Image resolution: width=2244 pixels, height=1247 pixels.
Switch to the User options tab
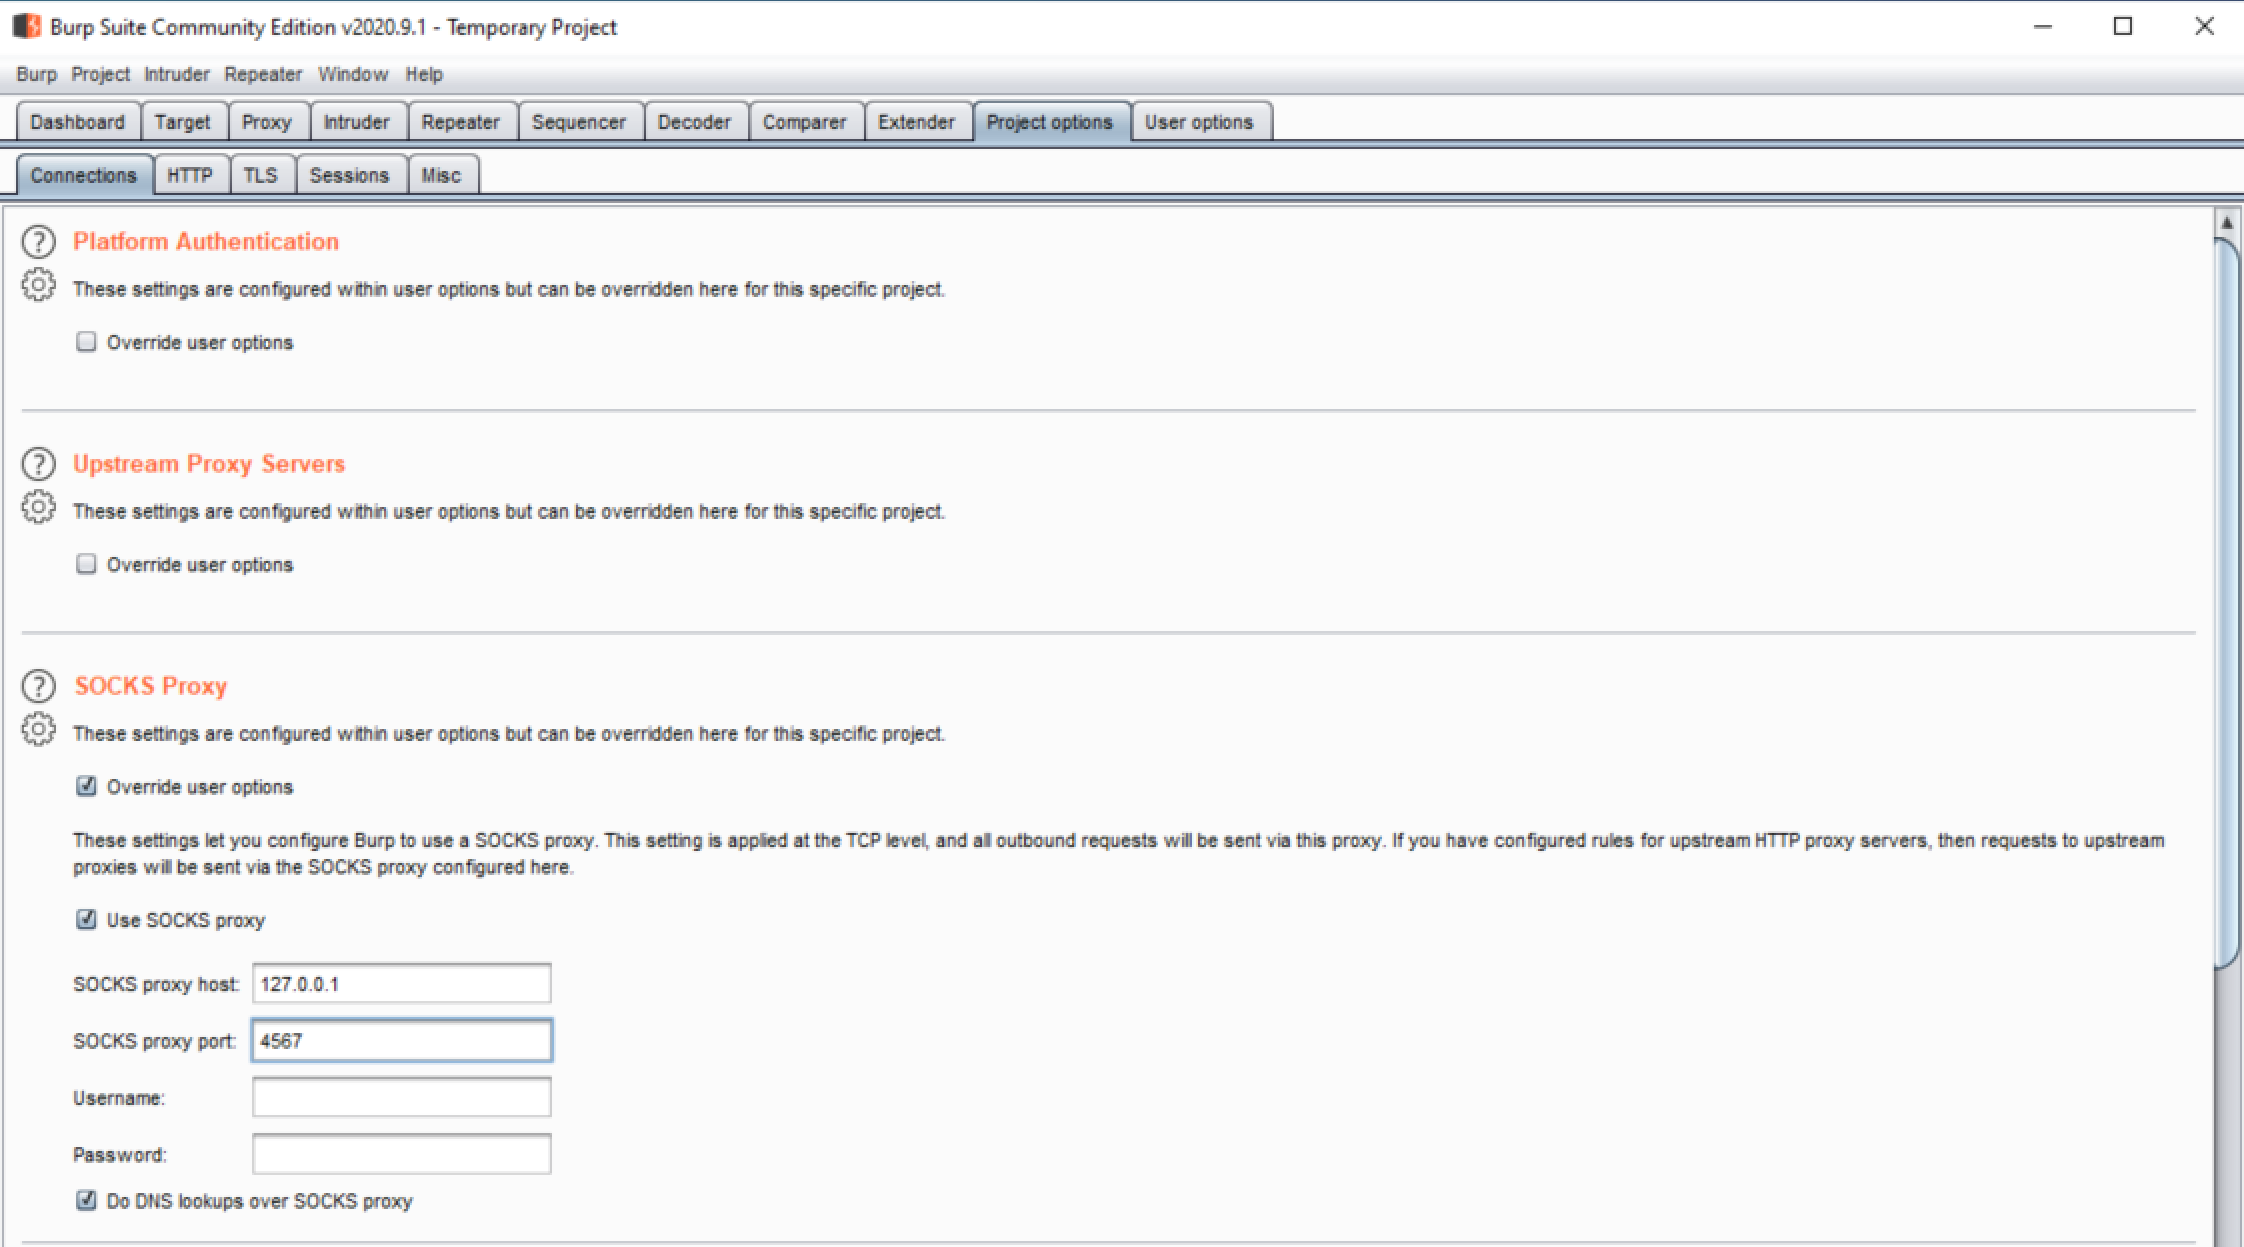tap(1199, 122)
